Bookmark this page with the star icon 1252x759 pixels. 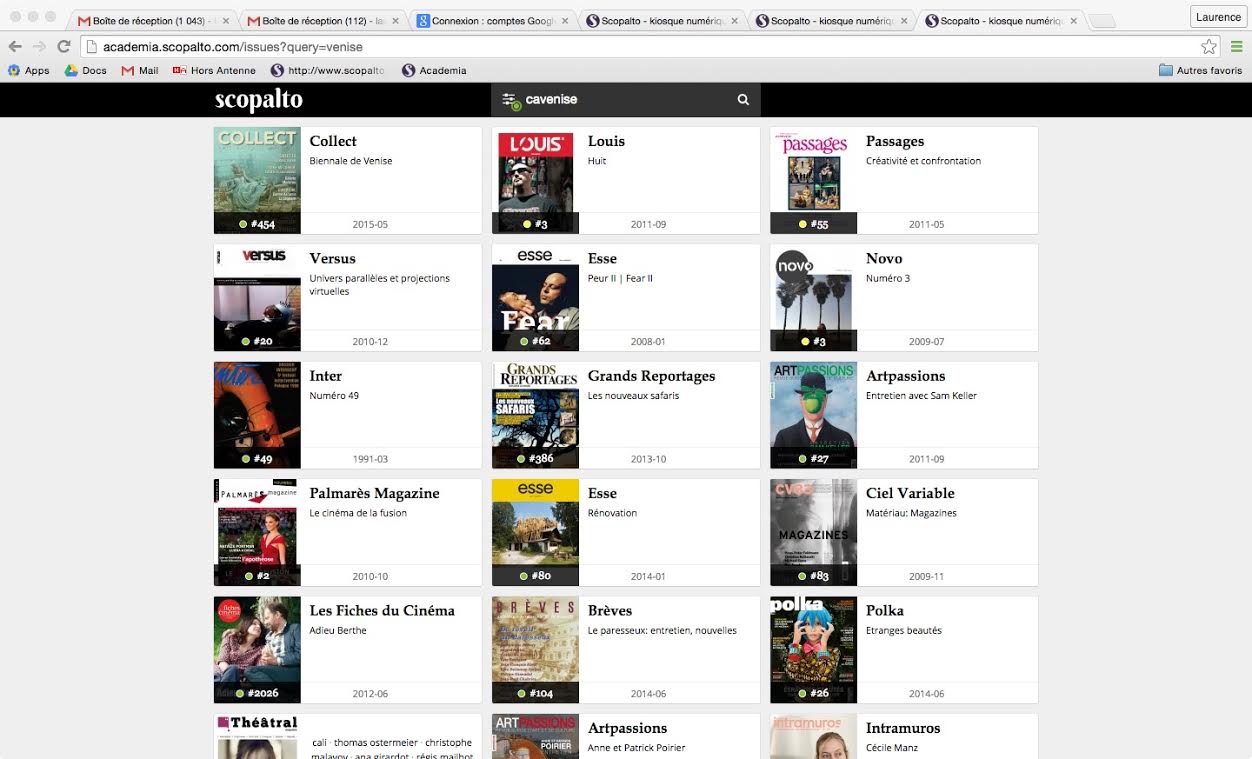coord(1209,46)
